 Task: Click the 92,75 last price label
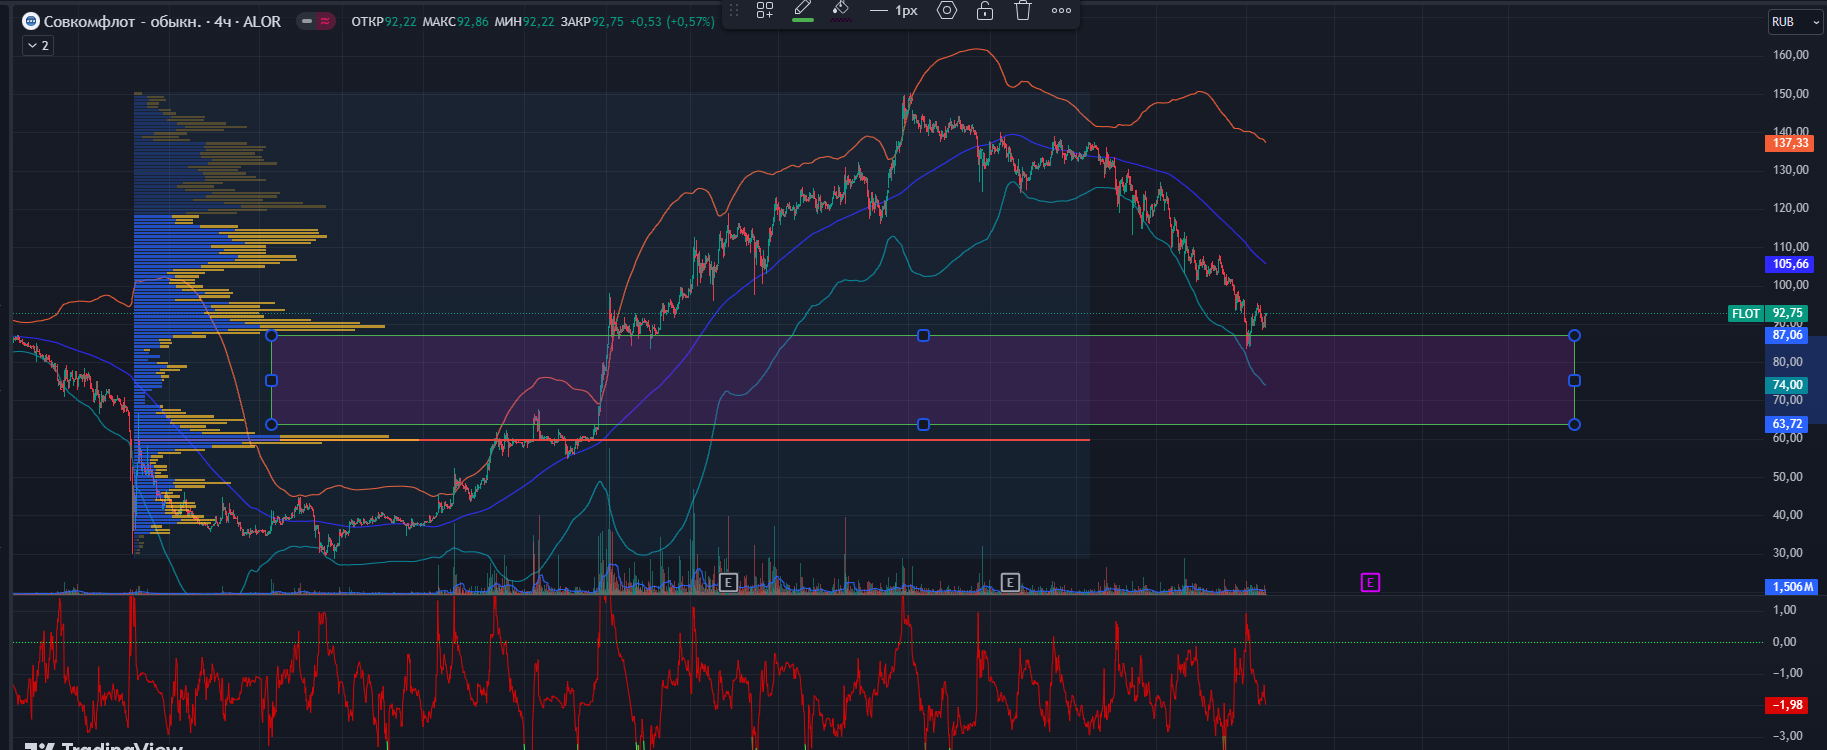point(1787,313)
